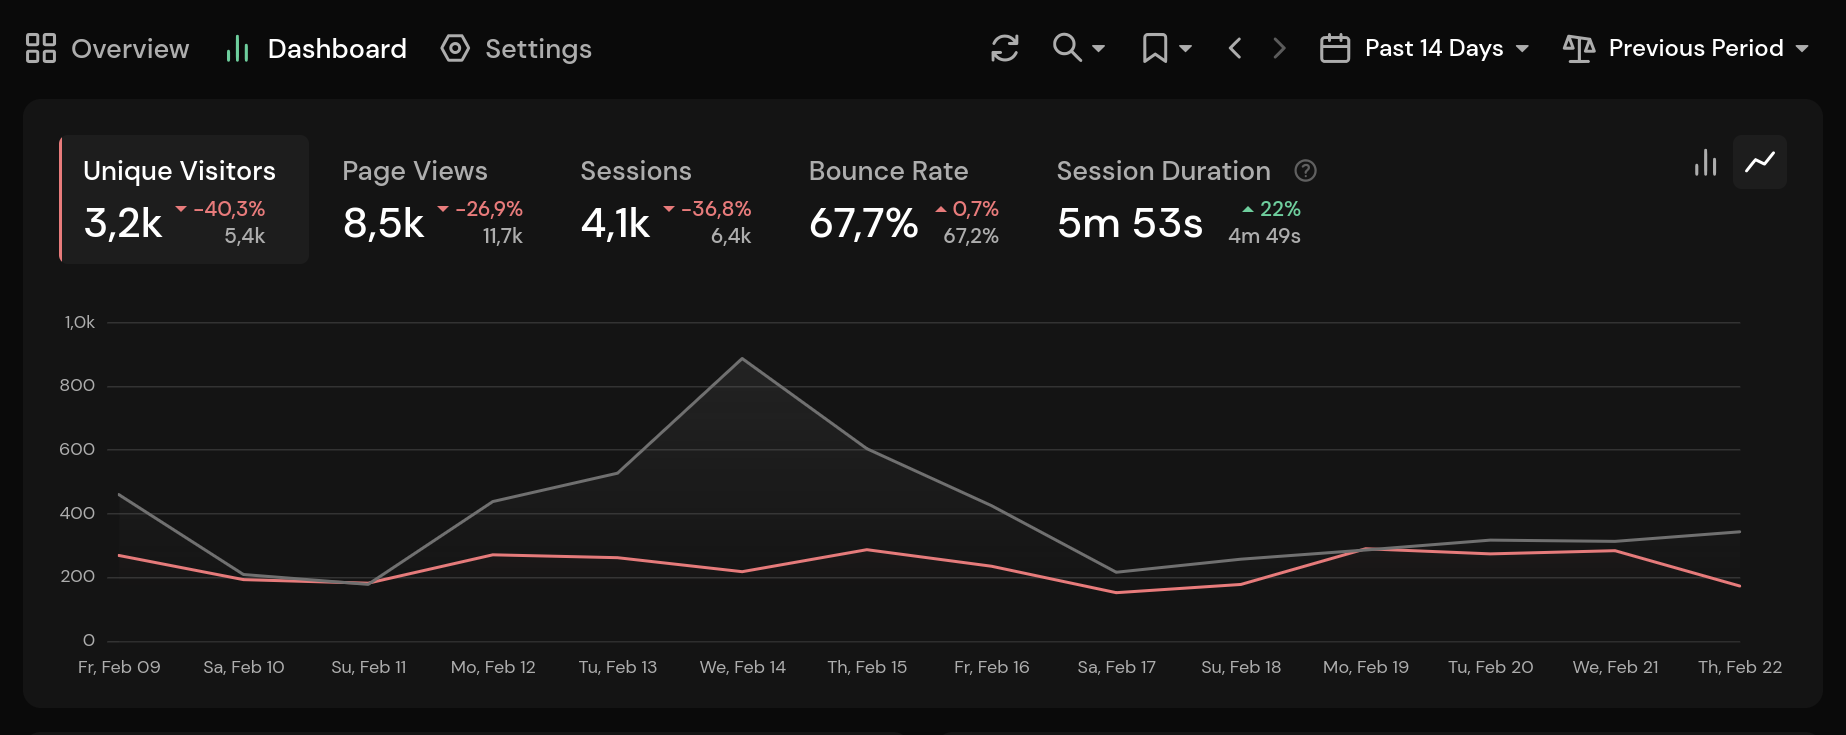Open the Overview tab
Viewport: 1846px width, 735px height.
click(108, 48)
